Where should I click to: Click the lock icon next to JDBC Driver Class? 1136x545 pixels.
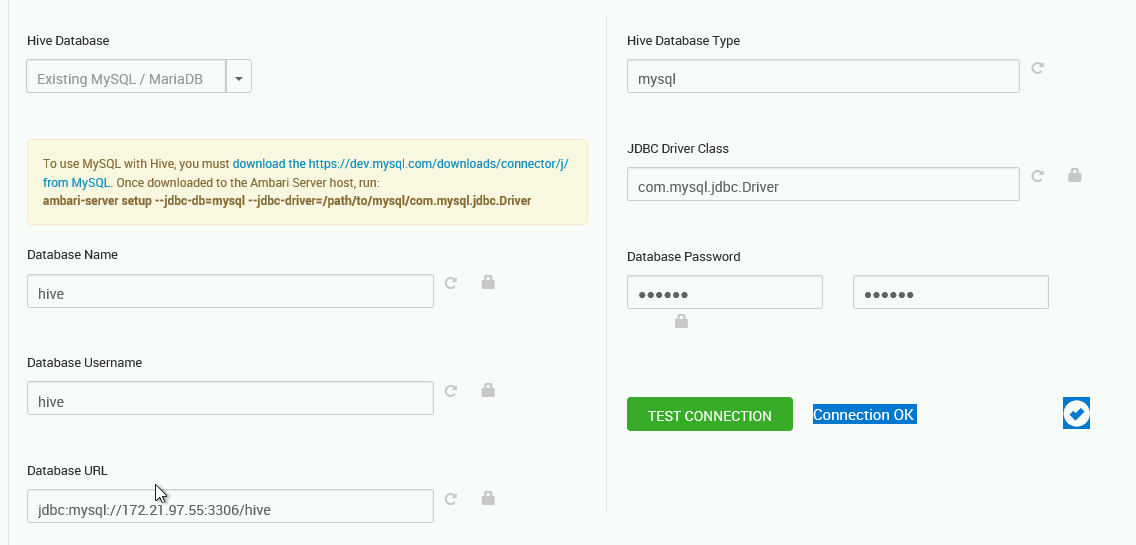(x=1074, y=175)
